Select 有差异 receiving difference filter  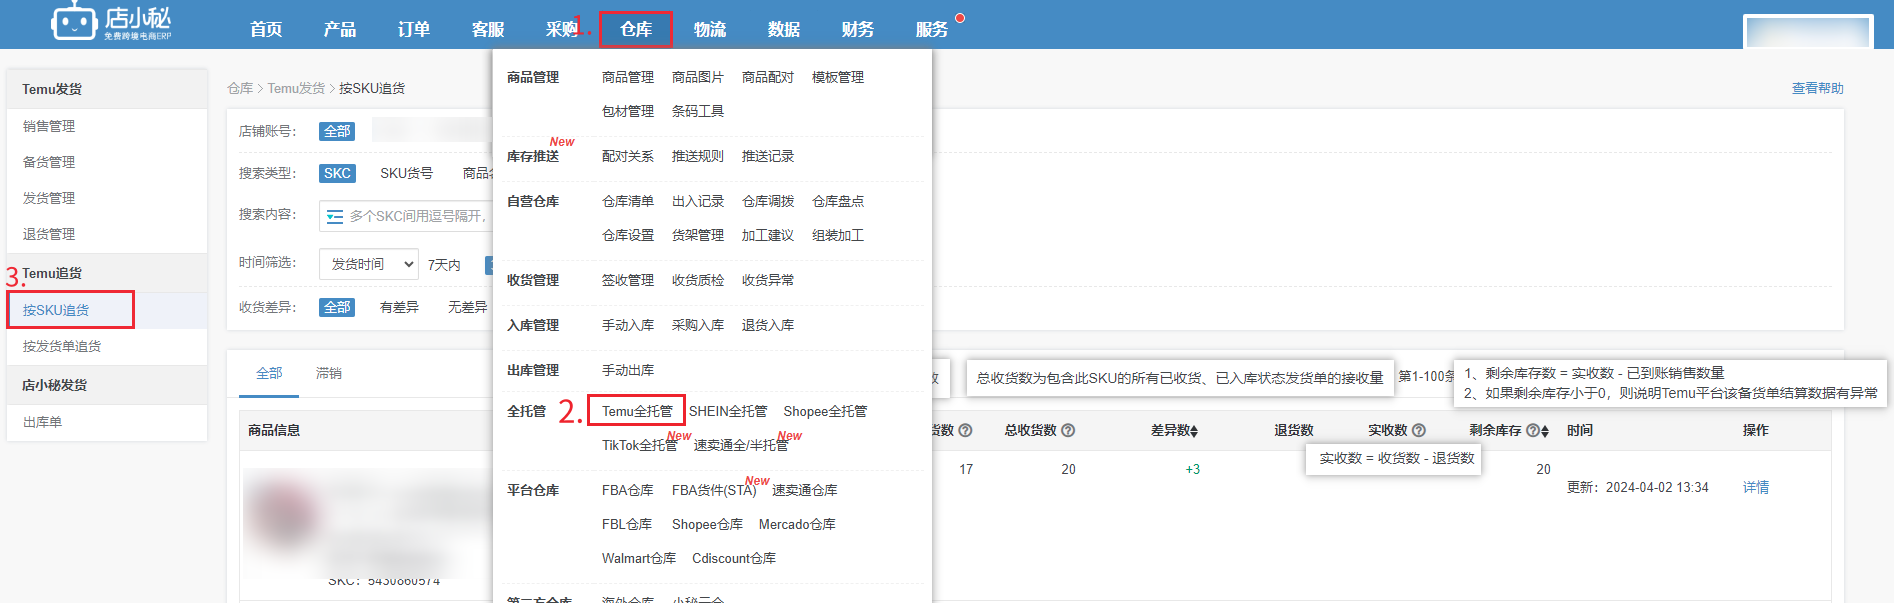pos(399,307)
